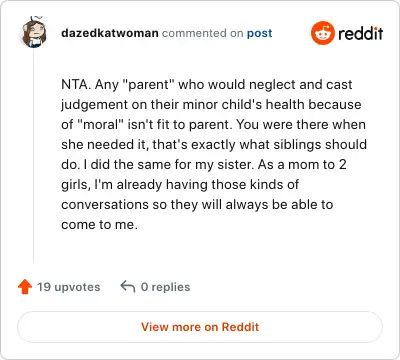Open the Reddit Snoo logo icon

pos(322,33)
